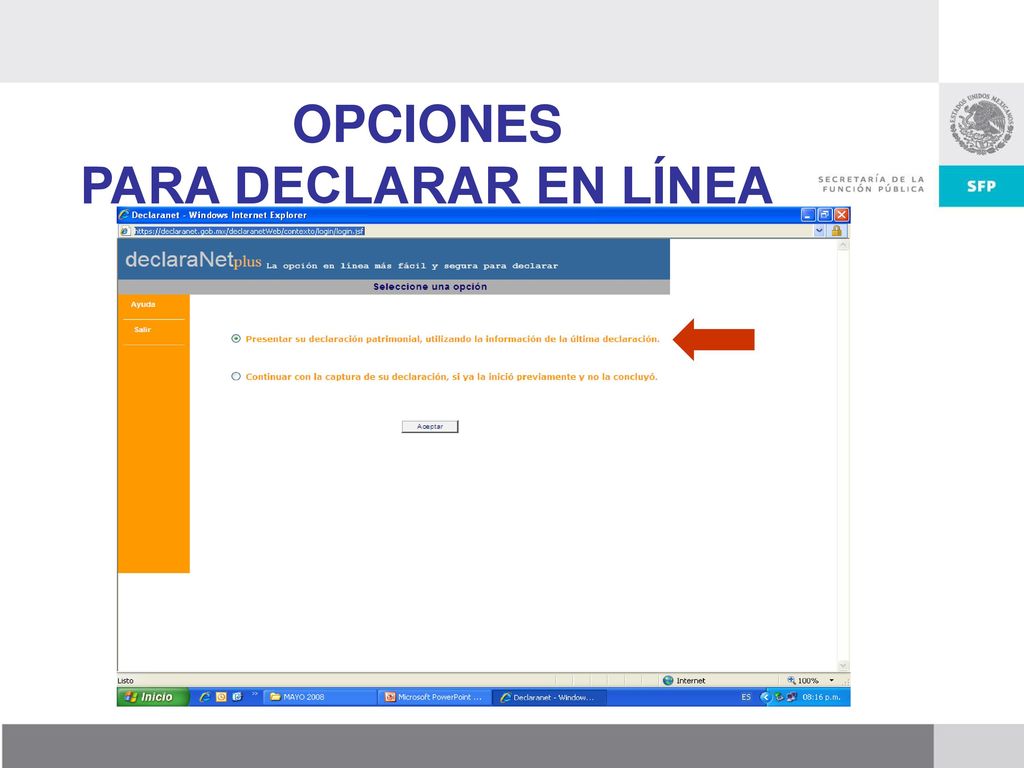Click the Internet Explorer logo in title bar

123,215
